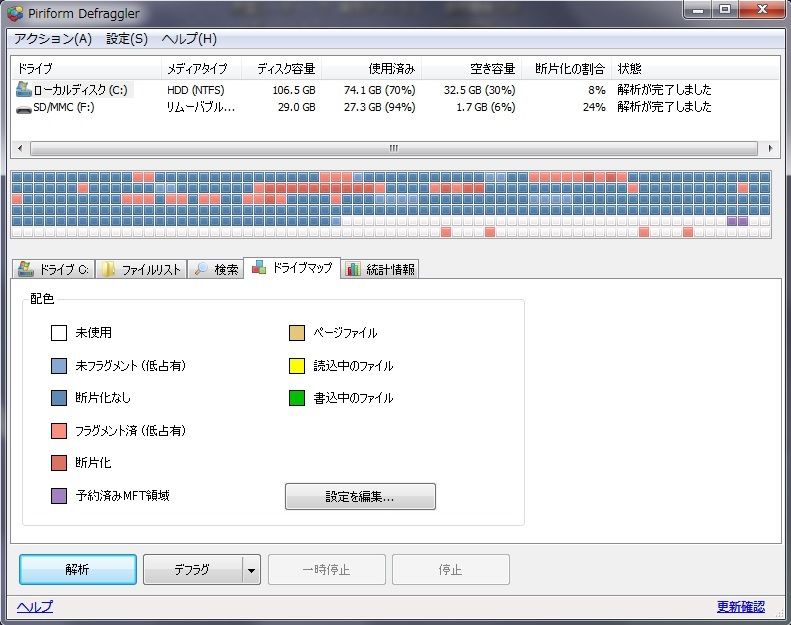Screen dimensions: 791x625
Task: Open the 更新確認 link
Action: pos(741,606)
